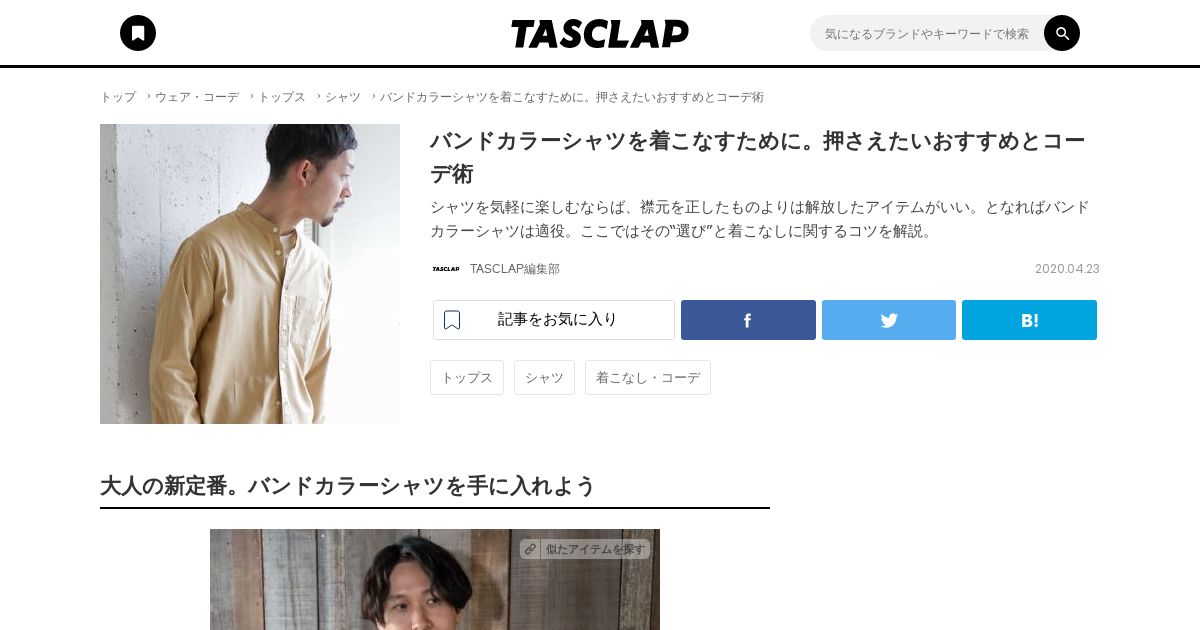Select the 着こなし・コーデ tag
This screenshot has width=1200, height=630.
(x=648, y=378)
